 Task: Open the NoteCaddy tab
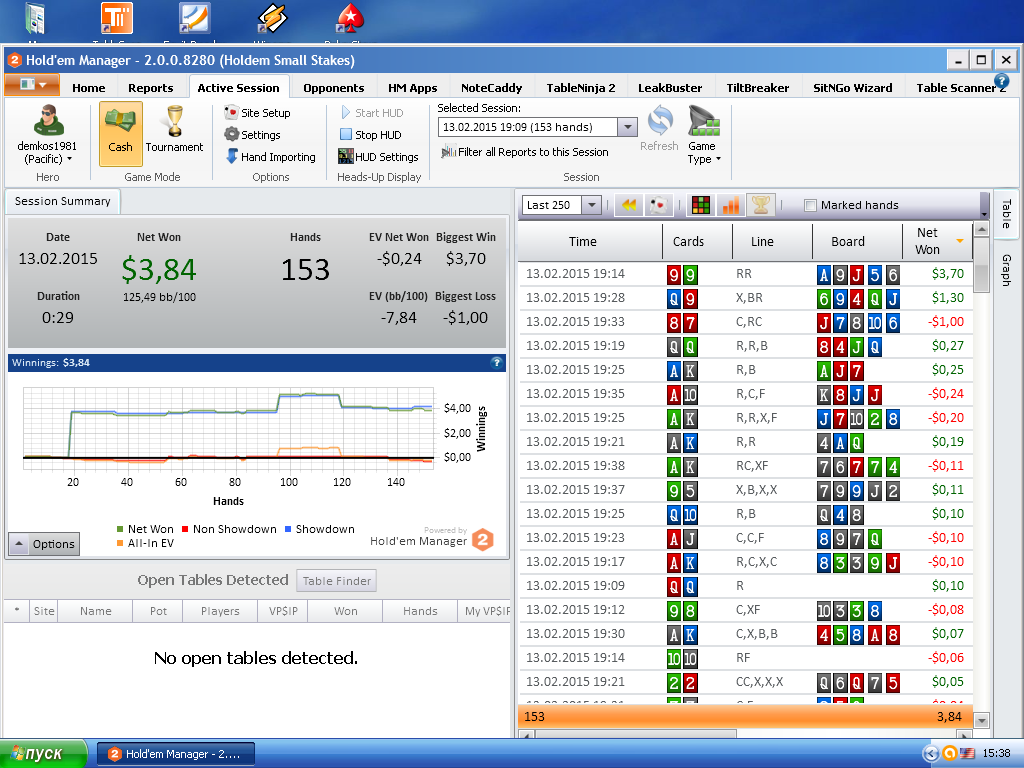(491, 88)
